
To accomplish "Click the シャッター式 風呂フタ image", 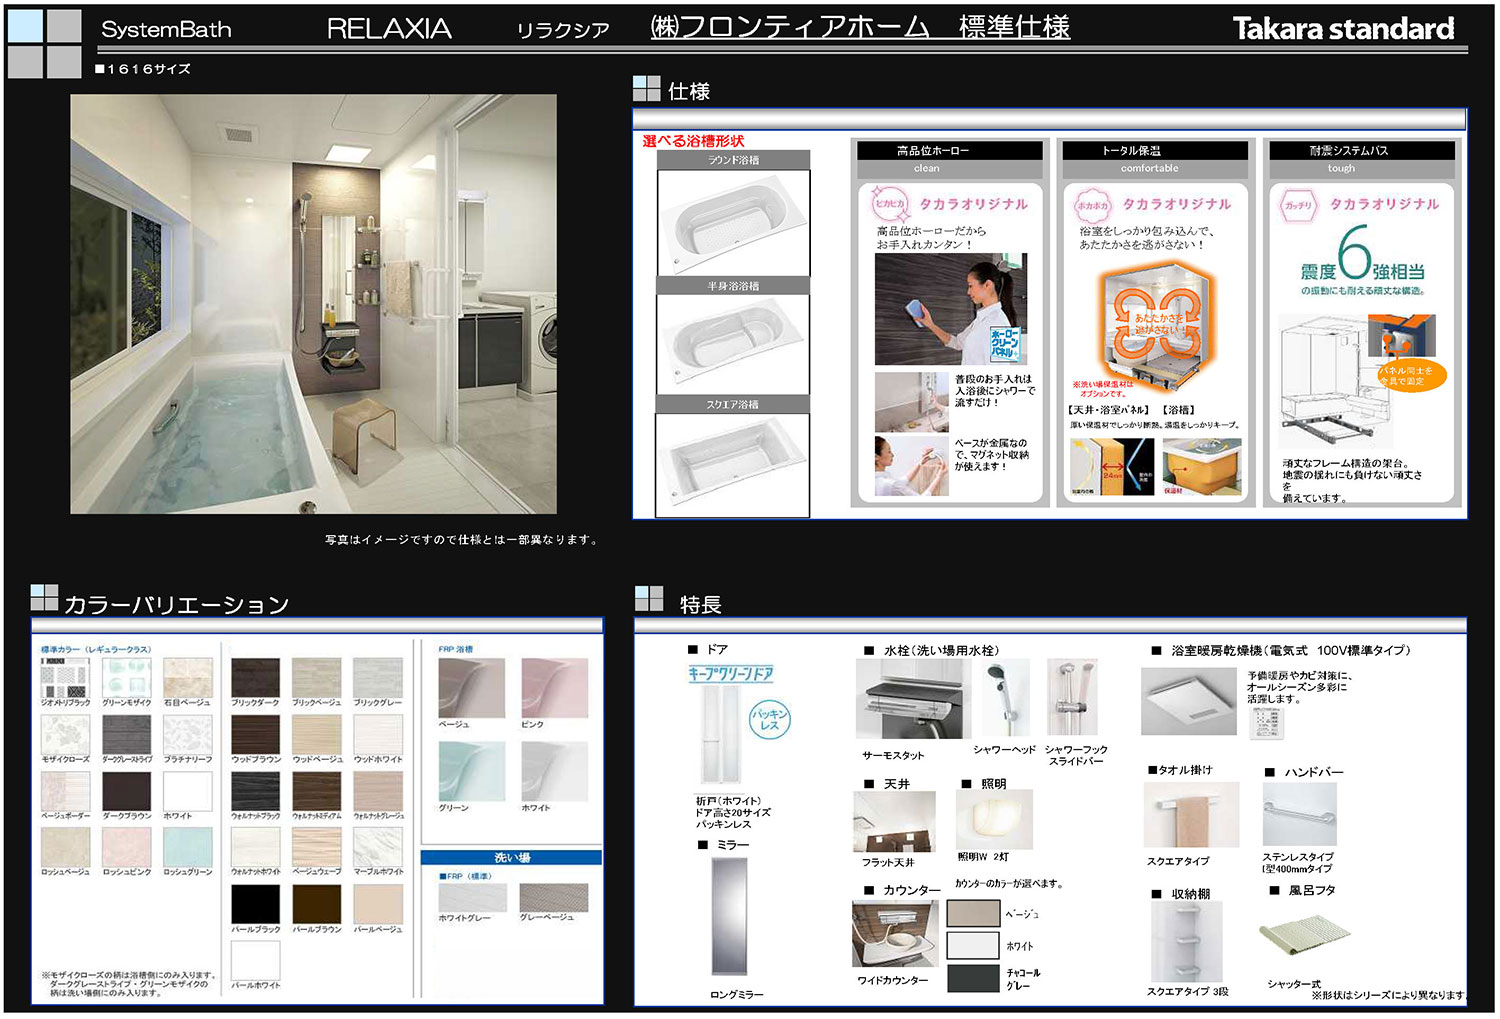I will click(1305, 936).
